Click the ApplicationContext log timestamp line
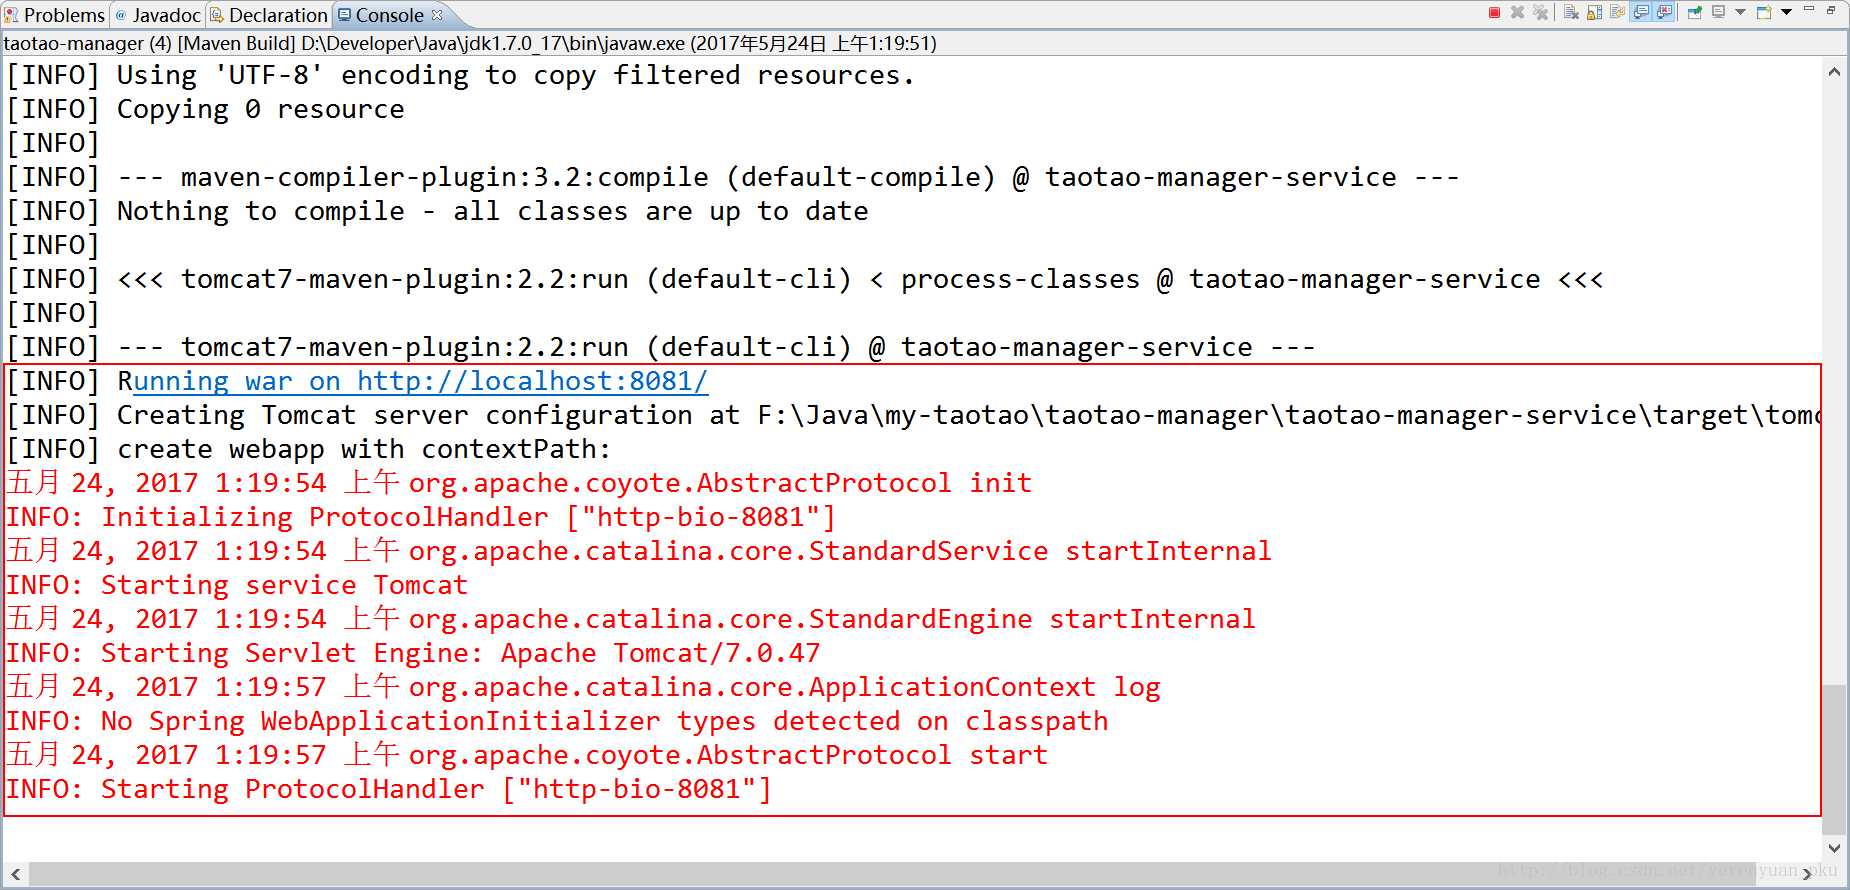Viewport: 1850px width, 890px height. pos(583,687)
